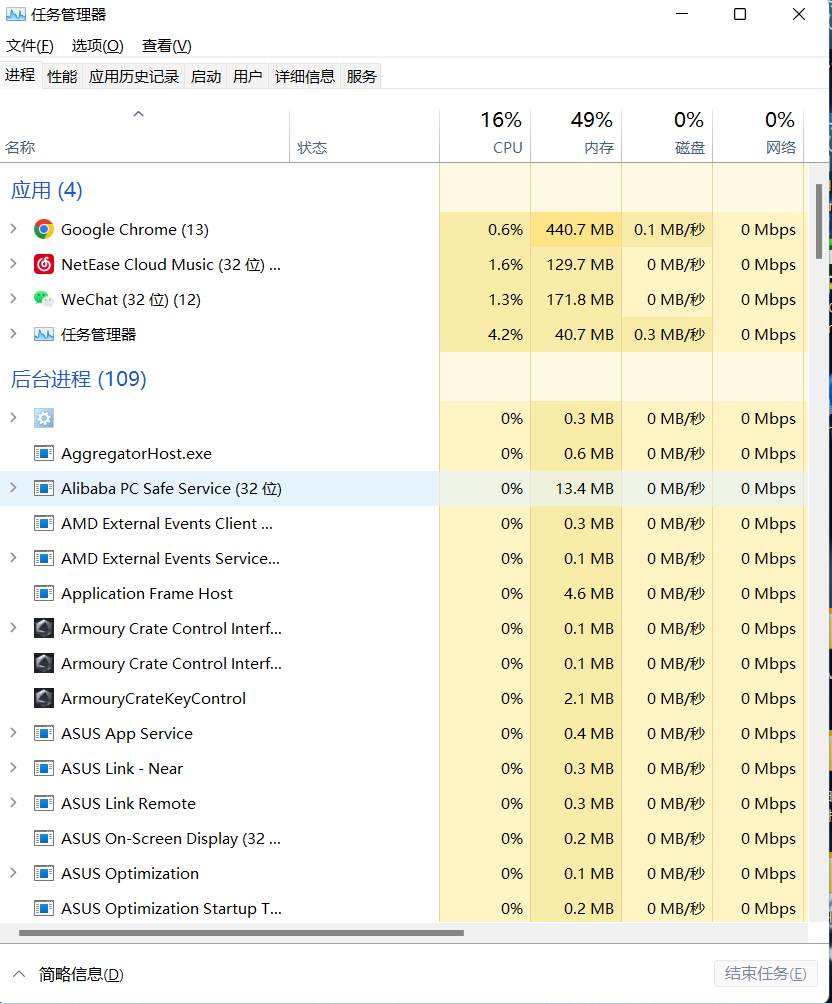Sort by the 名称 column header
The width and height of the screenshot is (832, 1004).
[x=145, y=135]
